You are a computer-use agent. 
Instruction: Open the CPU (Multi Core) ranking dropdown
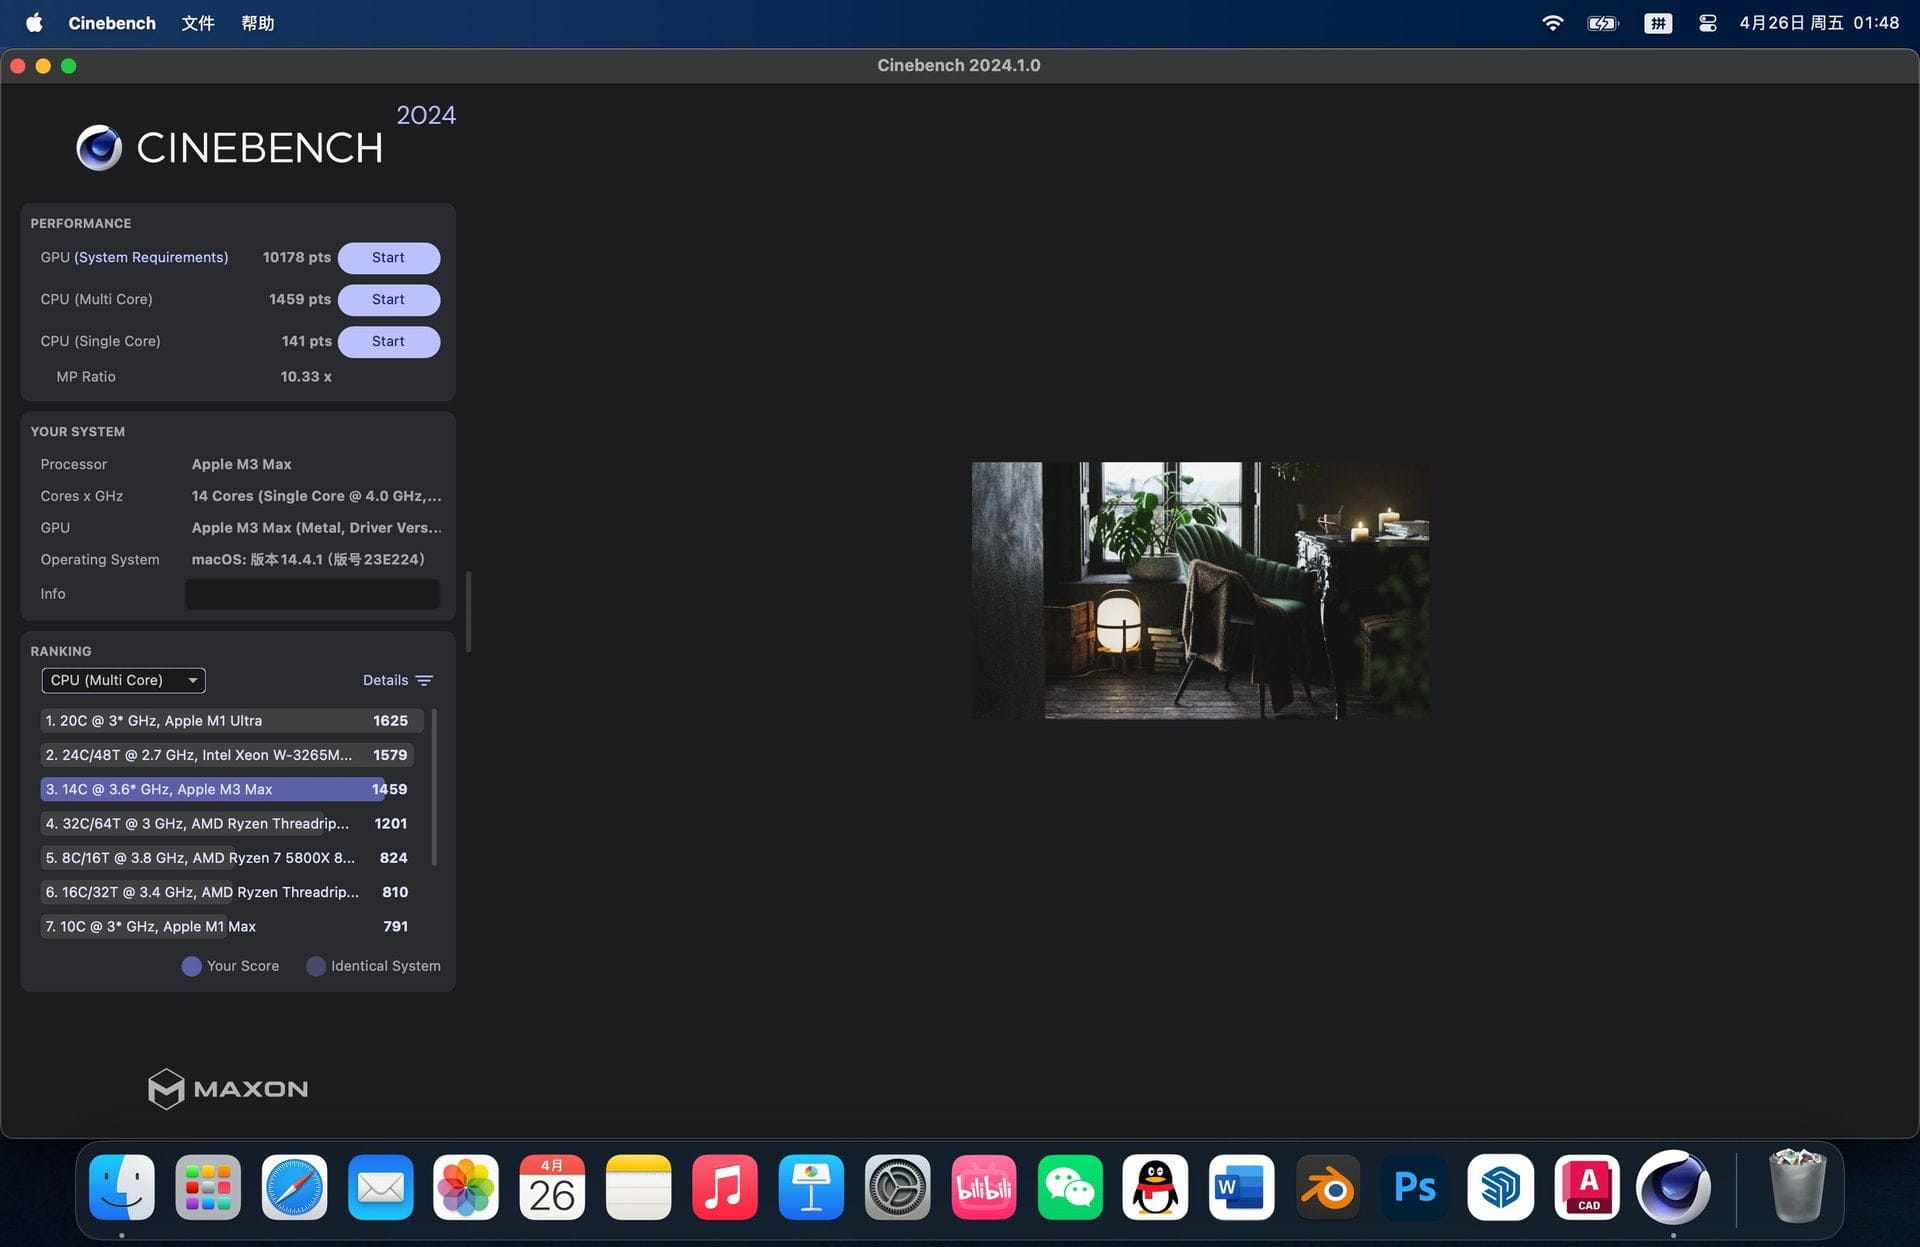[123, 680]
